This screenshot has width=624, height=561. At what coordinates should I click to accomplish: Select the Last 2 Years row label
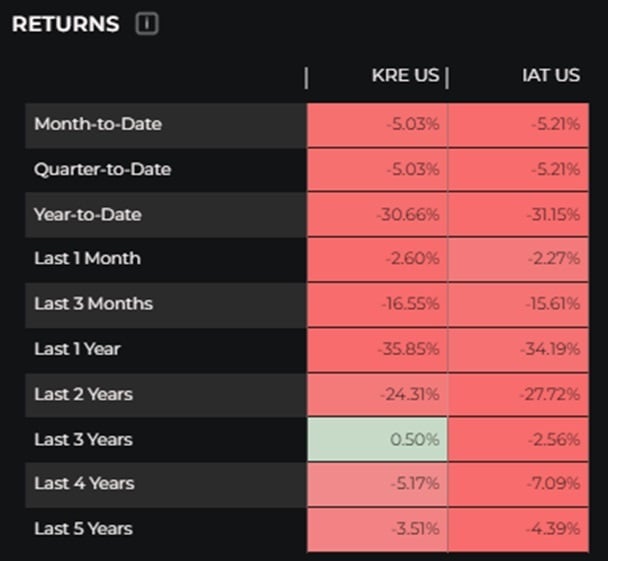(83, 394)
